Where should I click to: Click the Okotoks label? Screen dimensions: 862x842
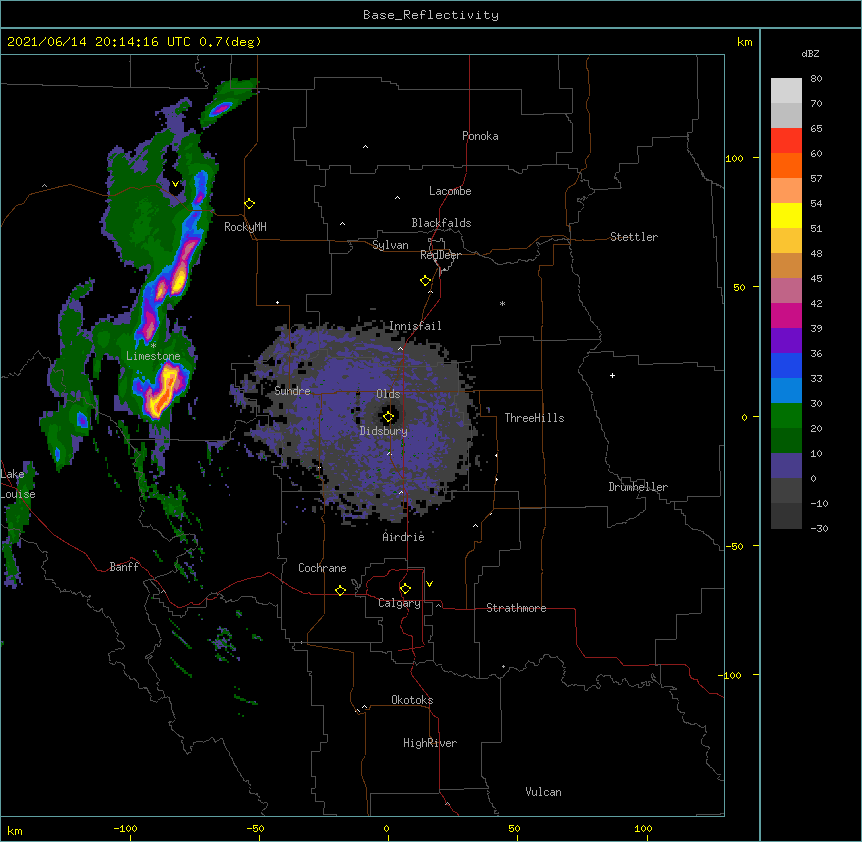point(412,700)
